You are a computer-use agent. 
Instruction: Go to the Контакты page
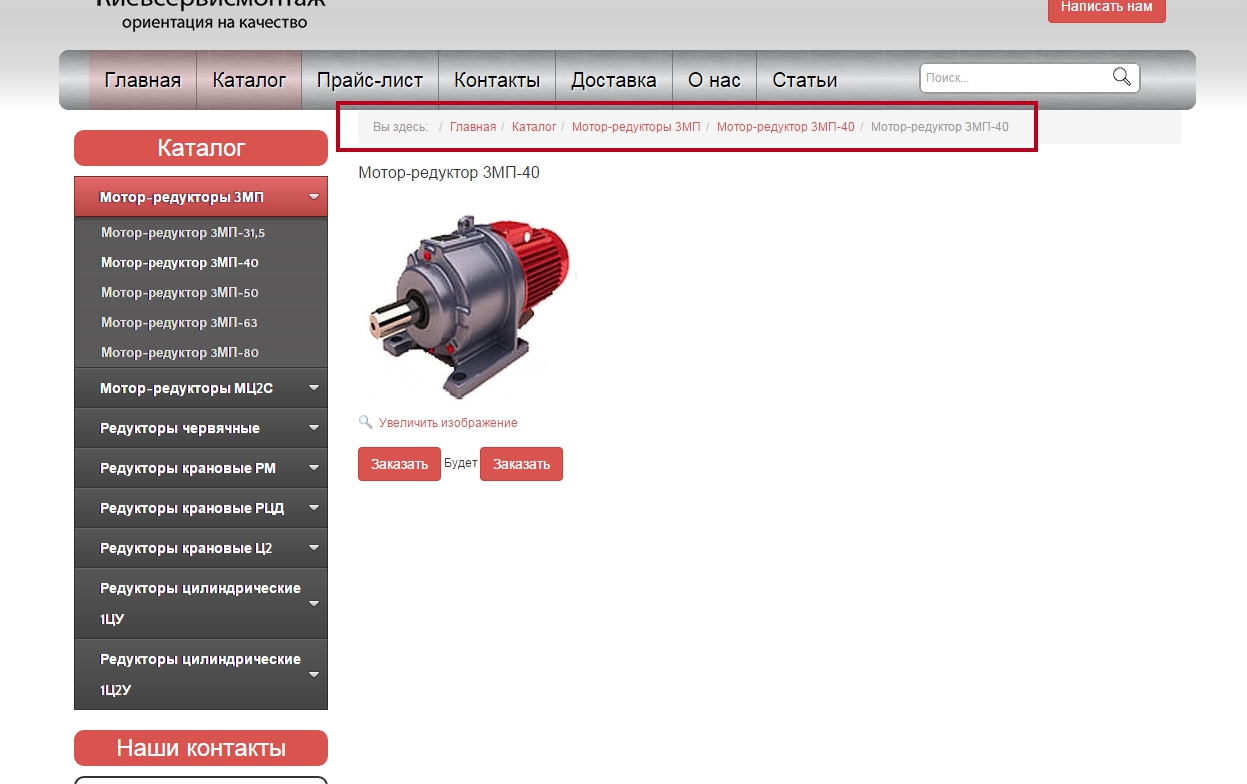[x=497, y=80]
